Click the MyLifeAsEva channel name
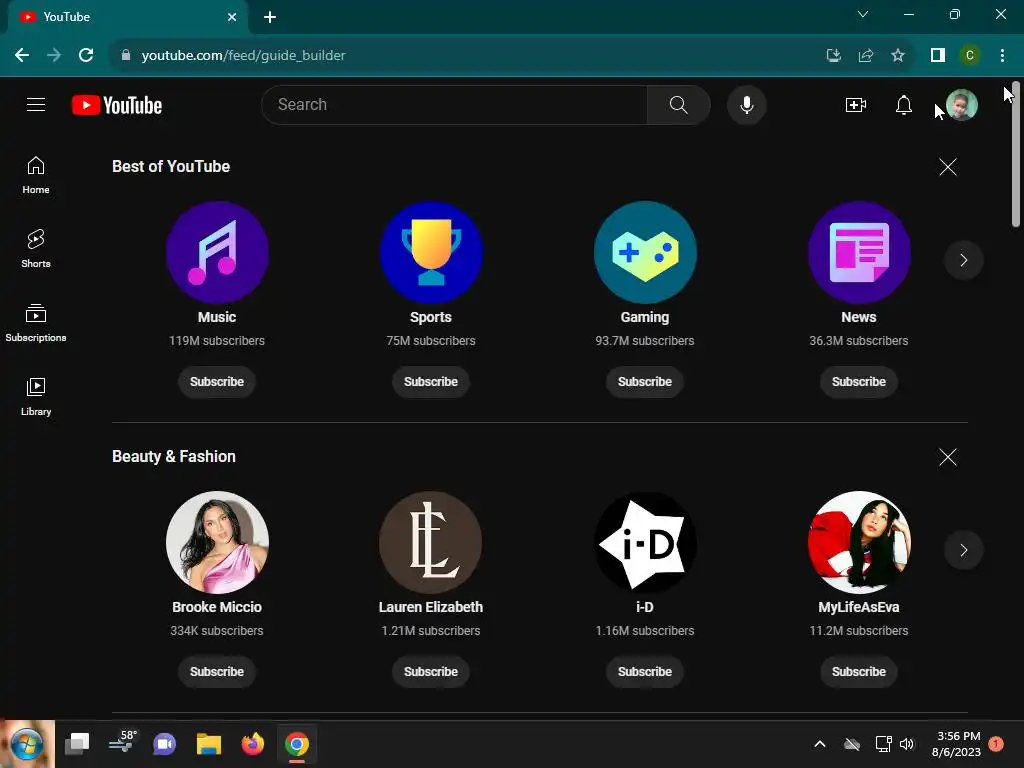 tap(859, 607)
